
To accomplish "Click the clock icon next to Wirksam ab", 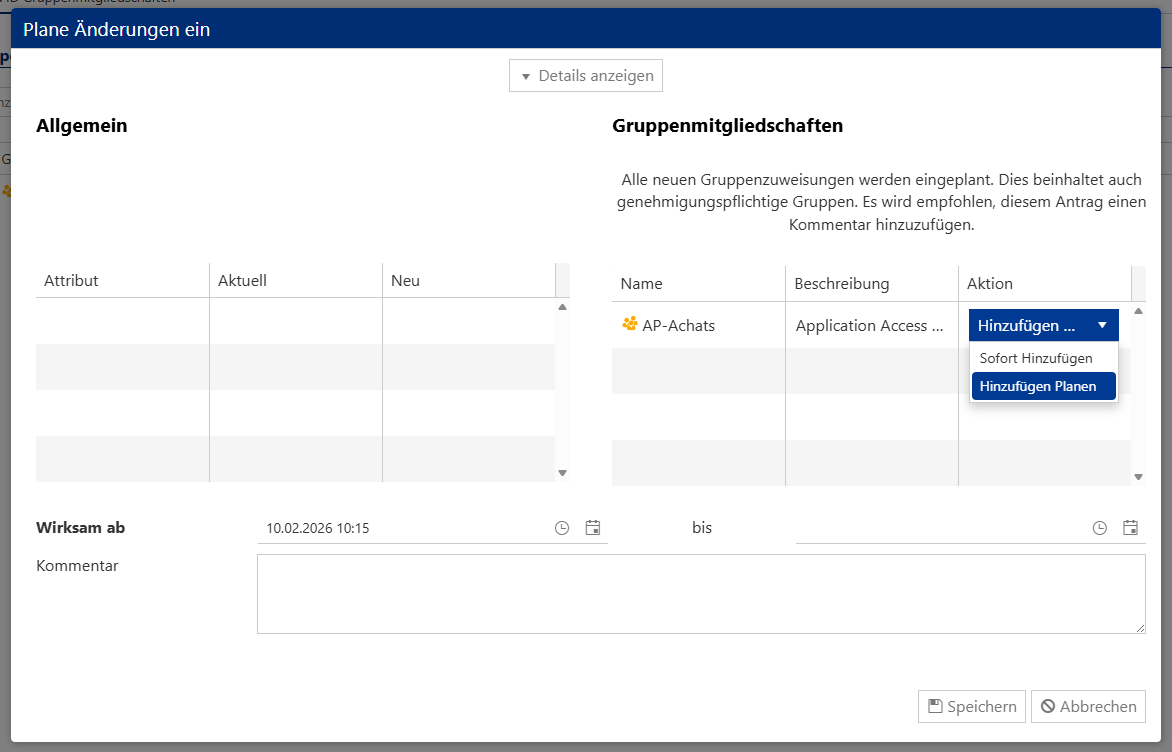I will (561, 528).
